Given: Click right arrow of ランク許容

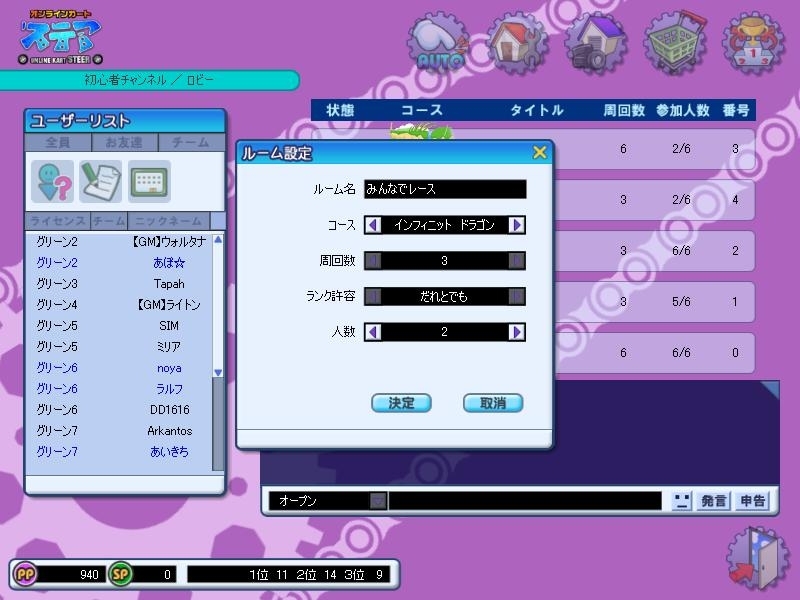Looking at the screenshot, I should click(x=516, y=296).
